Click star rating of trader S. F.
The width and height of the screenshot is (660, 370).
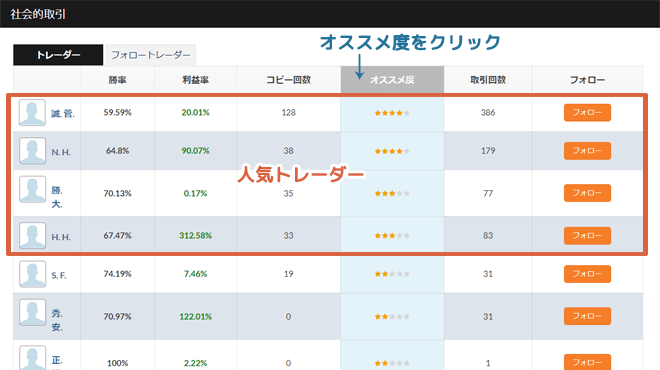click(x=392, y=274)
